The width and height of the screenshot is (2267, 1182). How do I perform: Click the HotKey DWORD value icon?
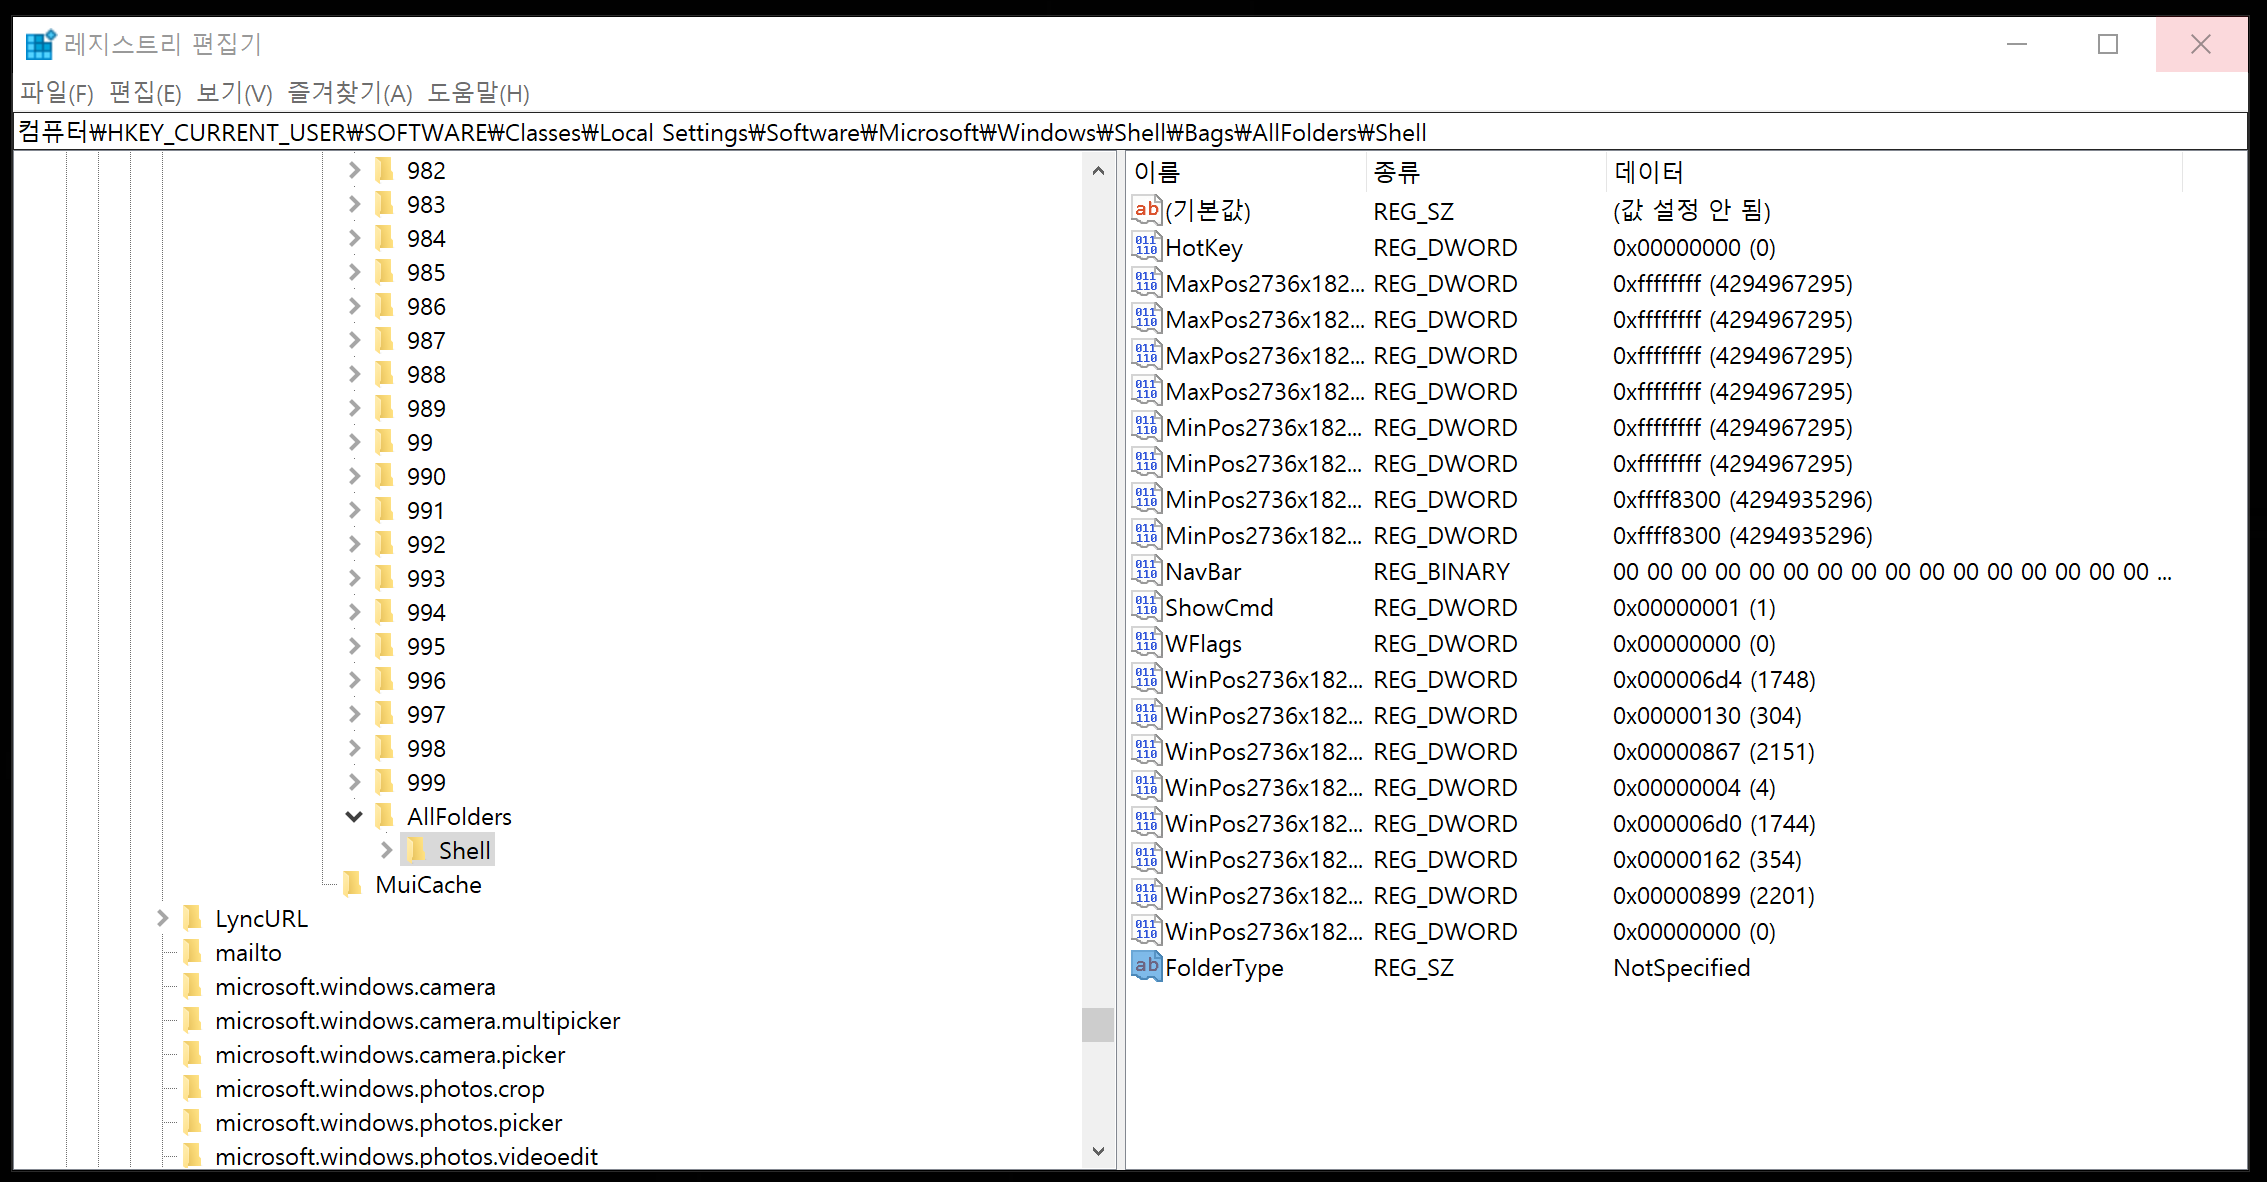[1146, 247]
